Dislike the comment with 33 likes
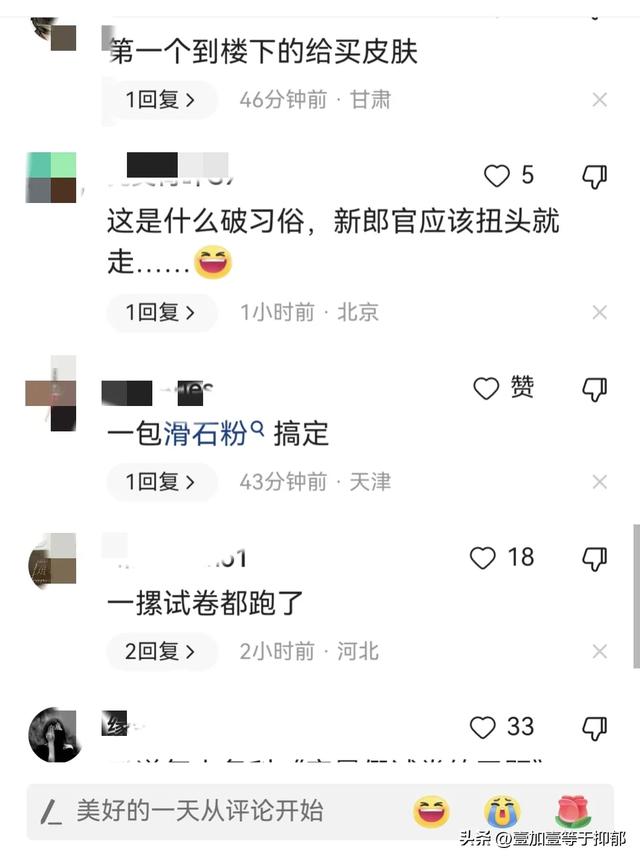Screen dimensions: 640x861 tap(594, 728)
